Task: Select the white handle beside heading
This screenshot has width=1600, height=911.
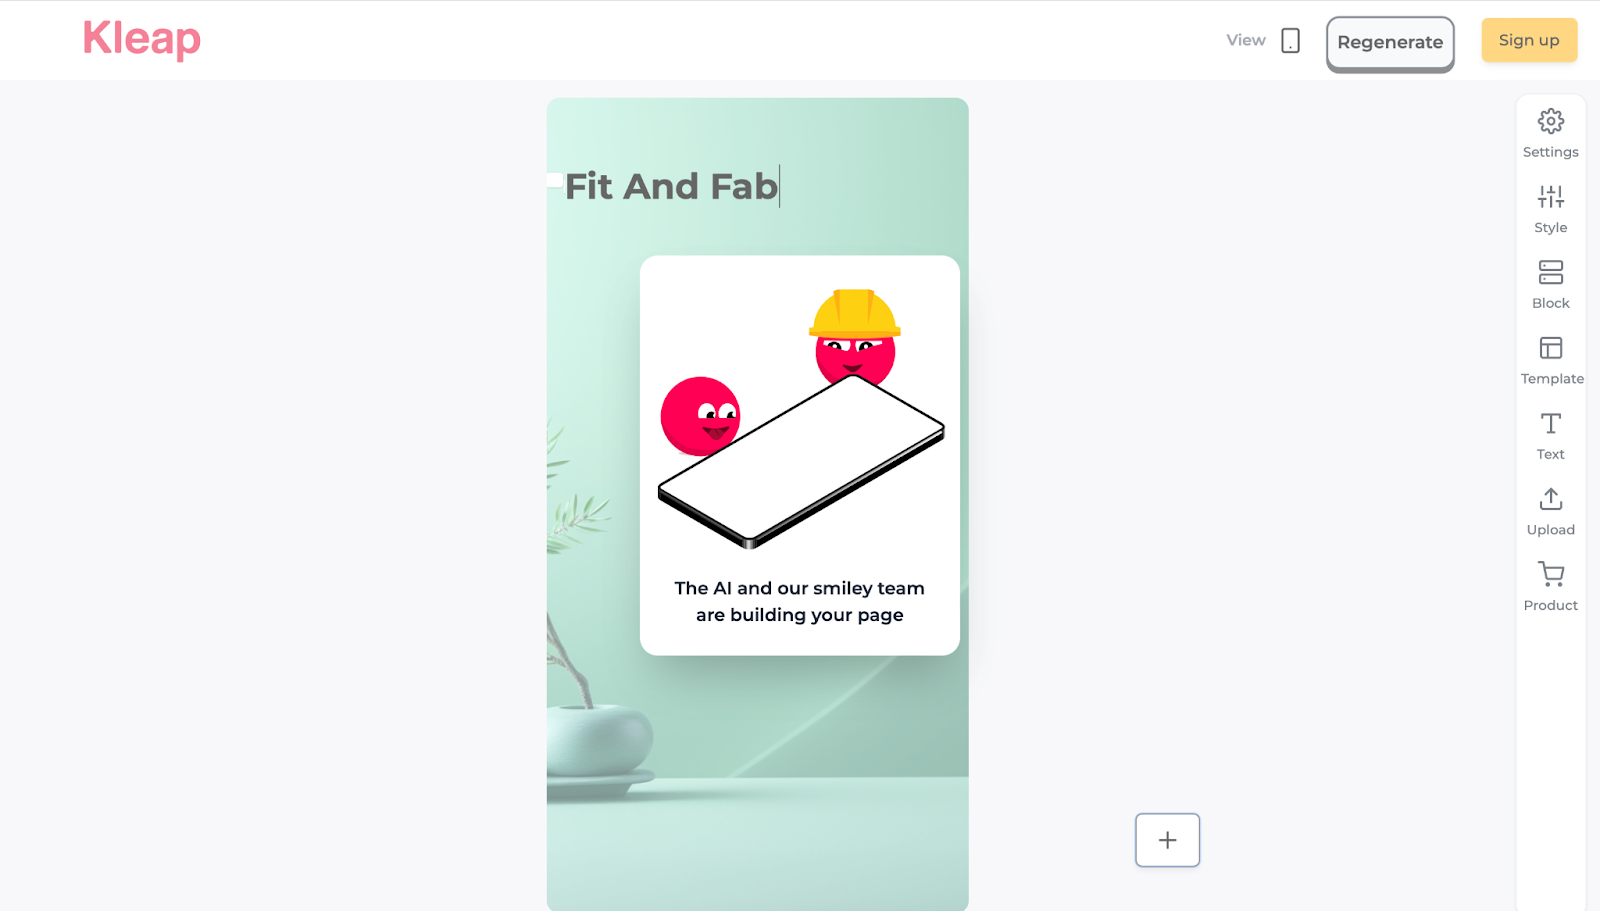Action: pos(555,180)
